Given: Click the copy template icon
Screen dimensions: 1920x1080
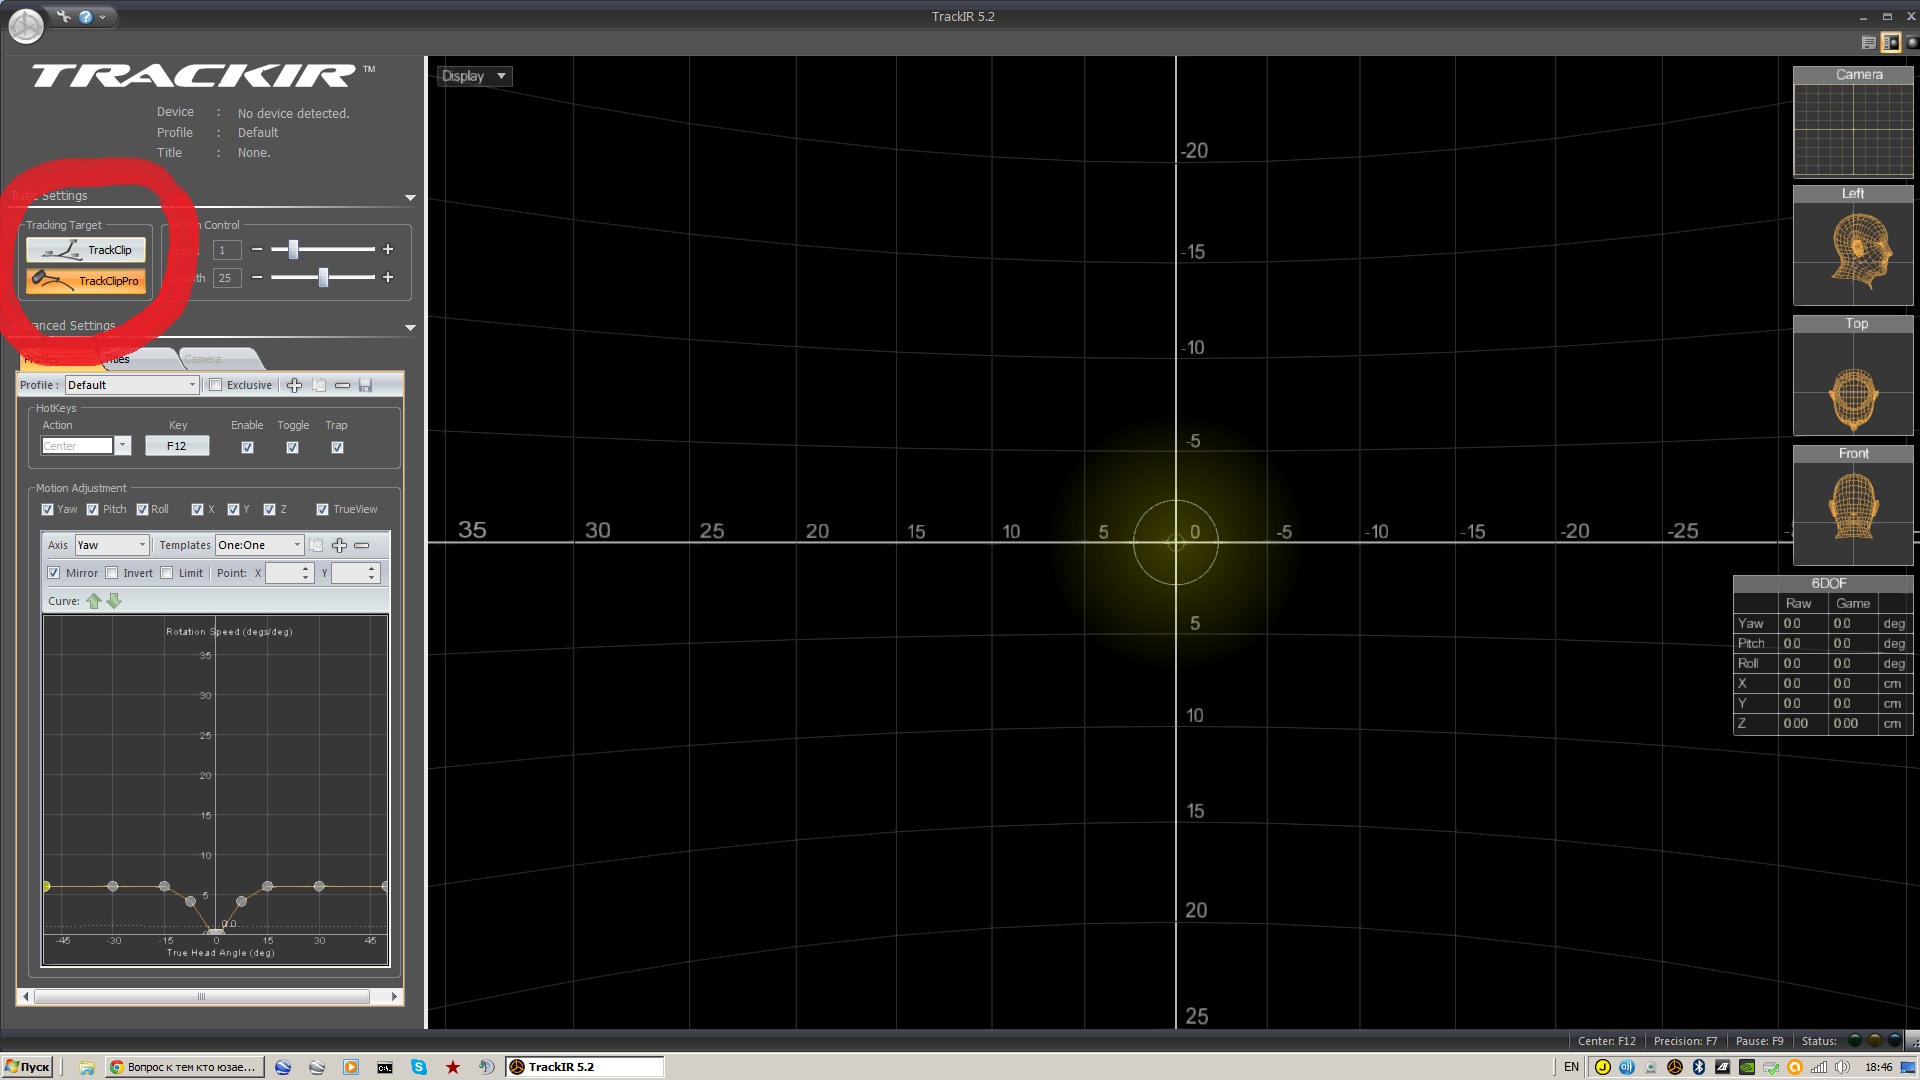Looking at the screenshot, I should coord(316,545).
